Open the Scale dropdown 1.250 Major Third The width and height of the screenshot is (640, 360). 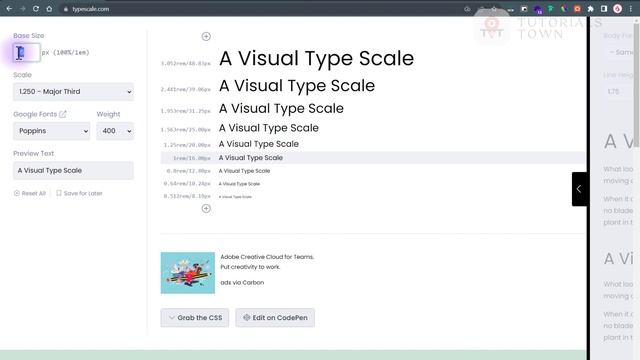73,91
